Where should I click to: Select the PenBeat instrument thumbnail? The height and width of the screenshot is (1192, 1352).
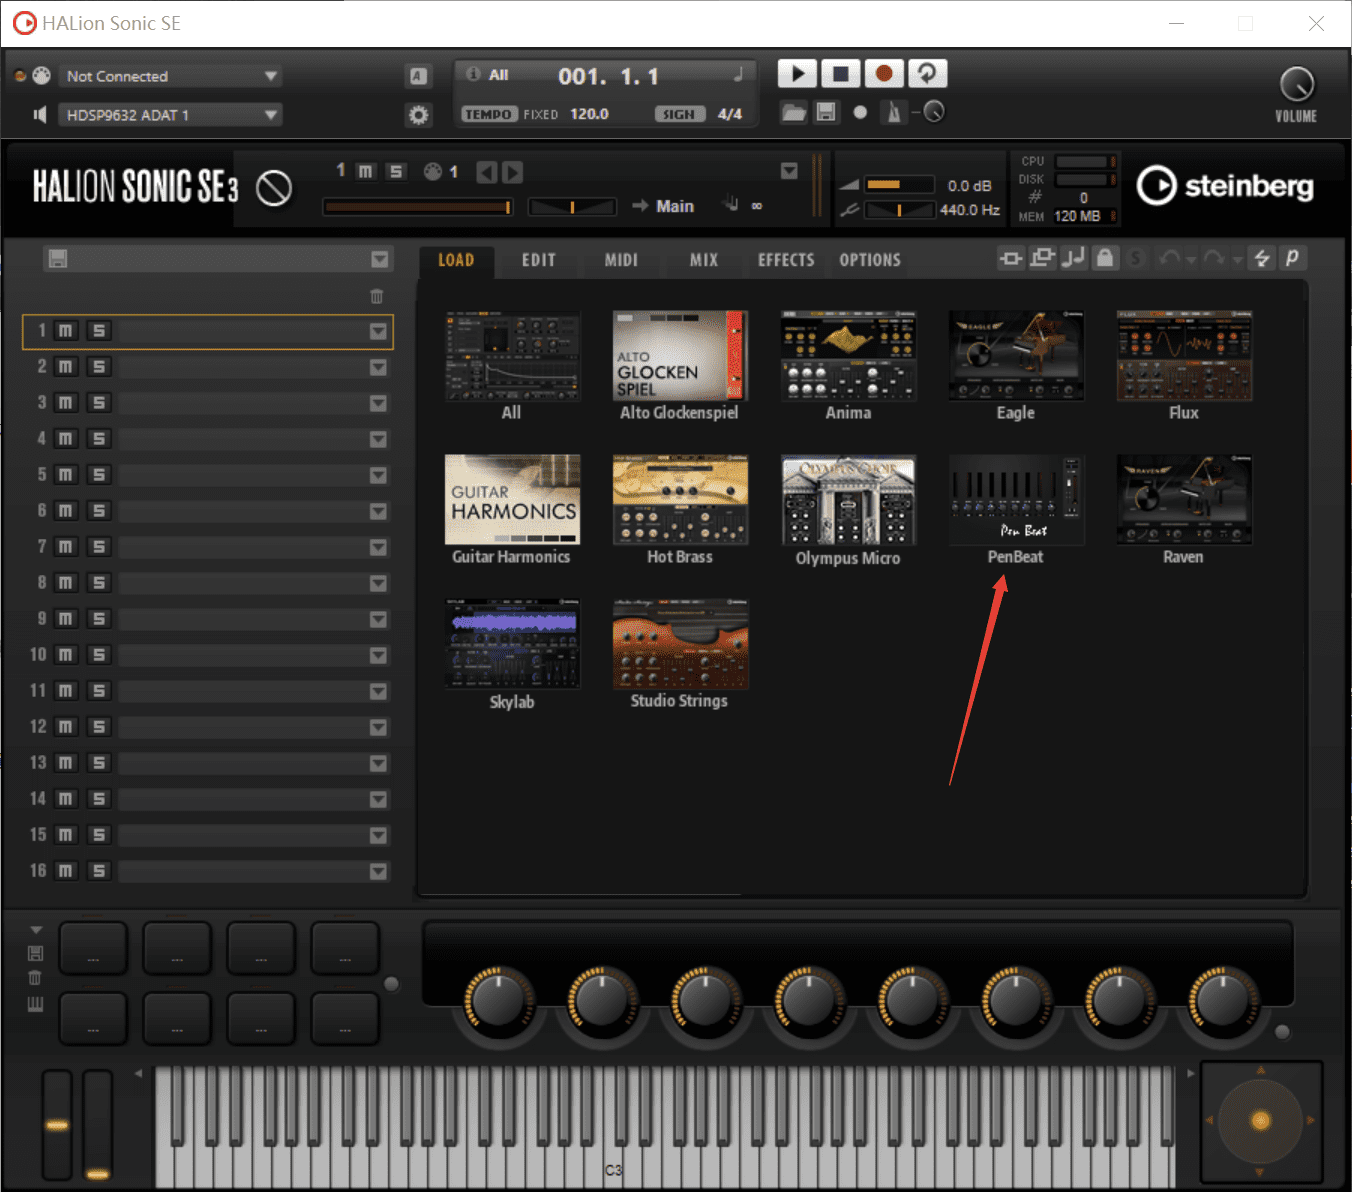click(1016, 499)
